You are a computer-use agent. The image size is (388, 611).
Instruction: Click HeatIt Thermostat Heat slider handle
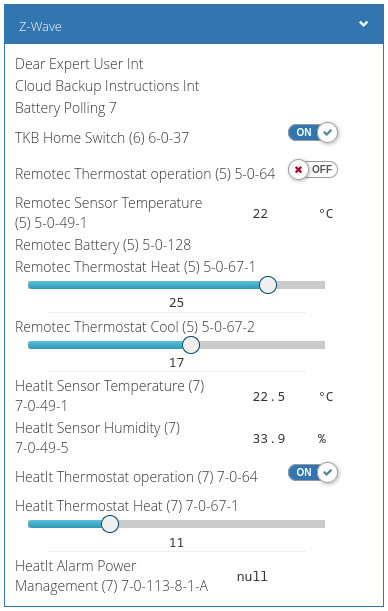pyautogui.click(x=110, y=524)
